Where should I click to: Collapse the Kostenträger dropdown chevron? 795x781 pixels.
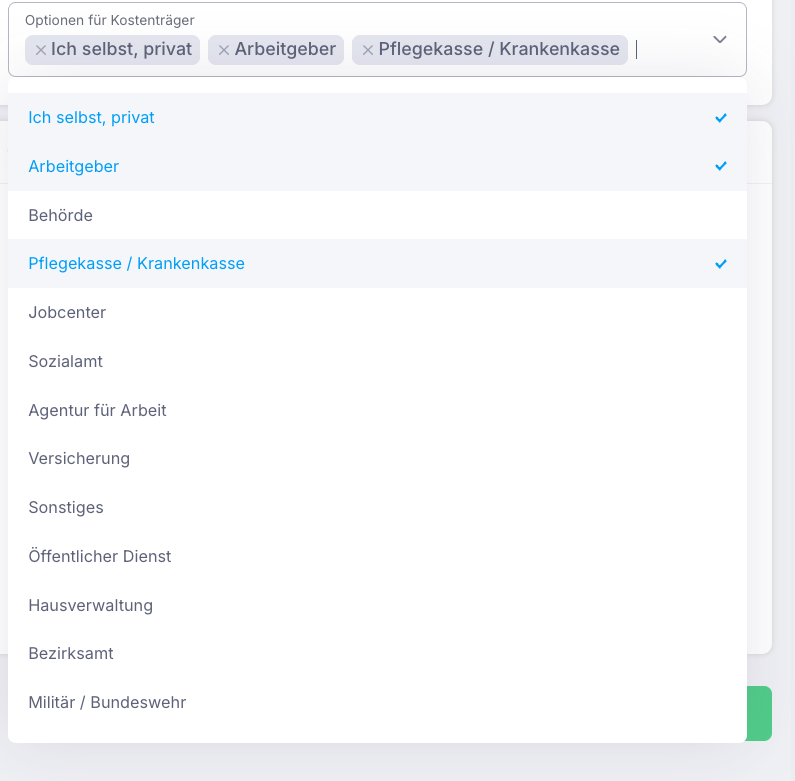719,40
